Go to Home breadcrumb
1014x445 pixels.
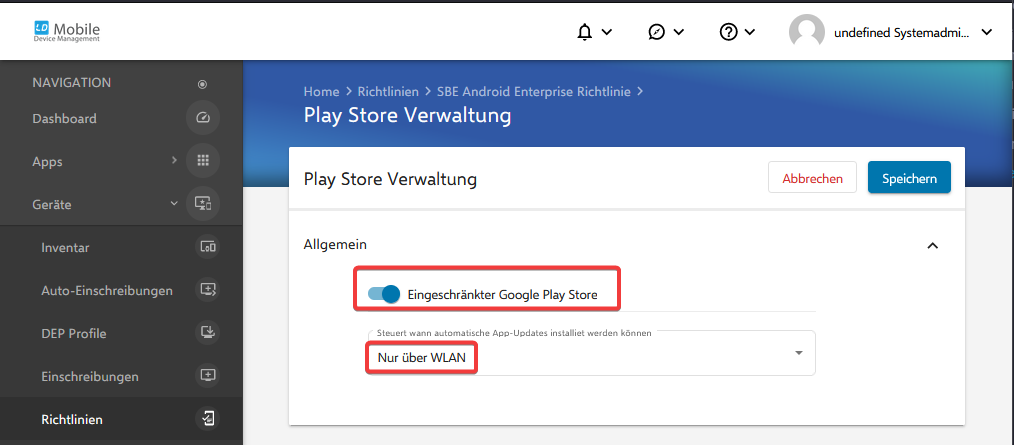click(x=321, y=91)
